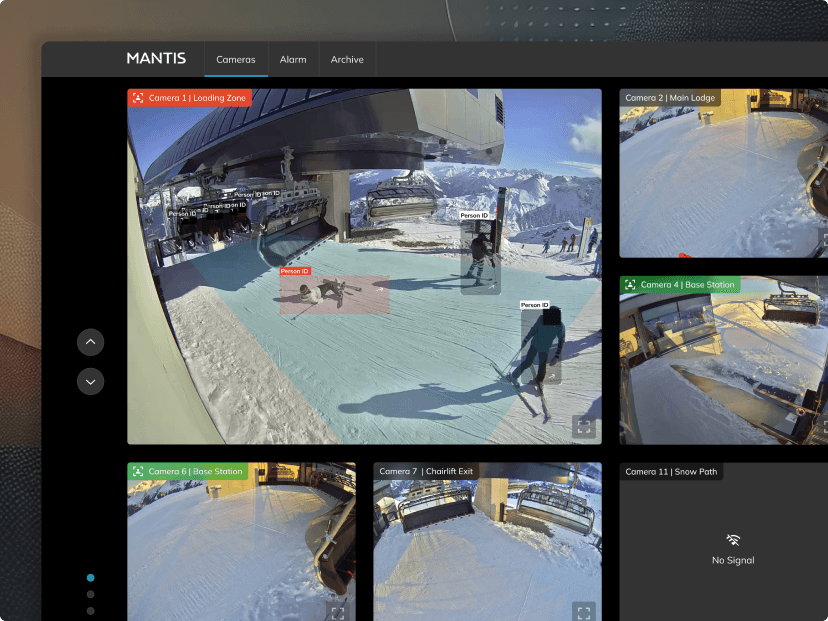Click the No Signal text
This screenshot has height=621, width=828.
point(733,560)
